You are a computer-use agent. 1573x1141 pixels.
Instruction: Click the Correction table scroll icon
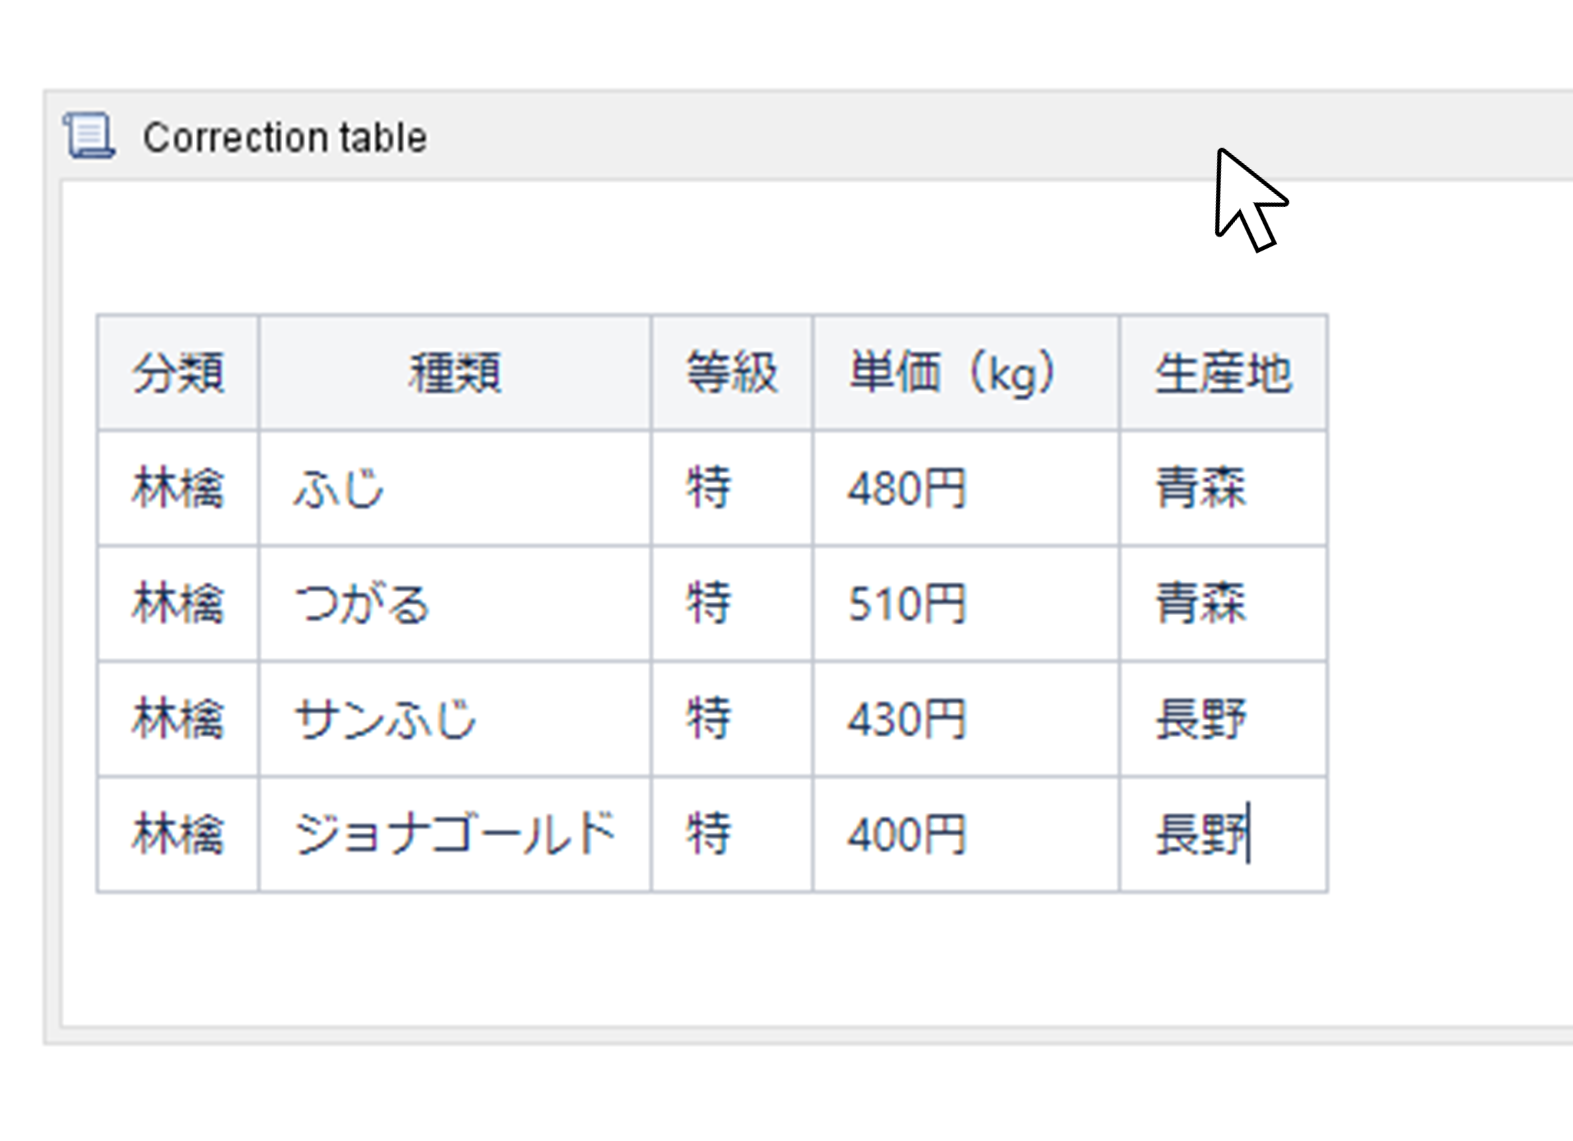(89, 136)
